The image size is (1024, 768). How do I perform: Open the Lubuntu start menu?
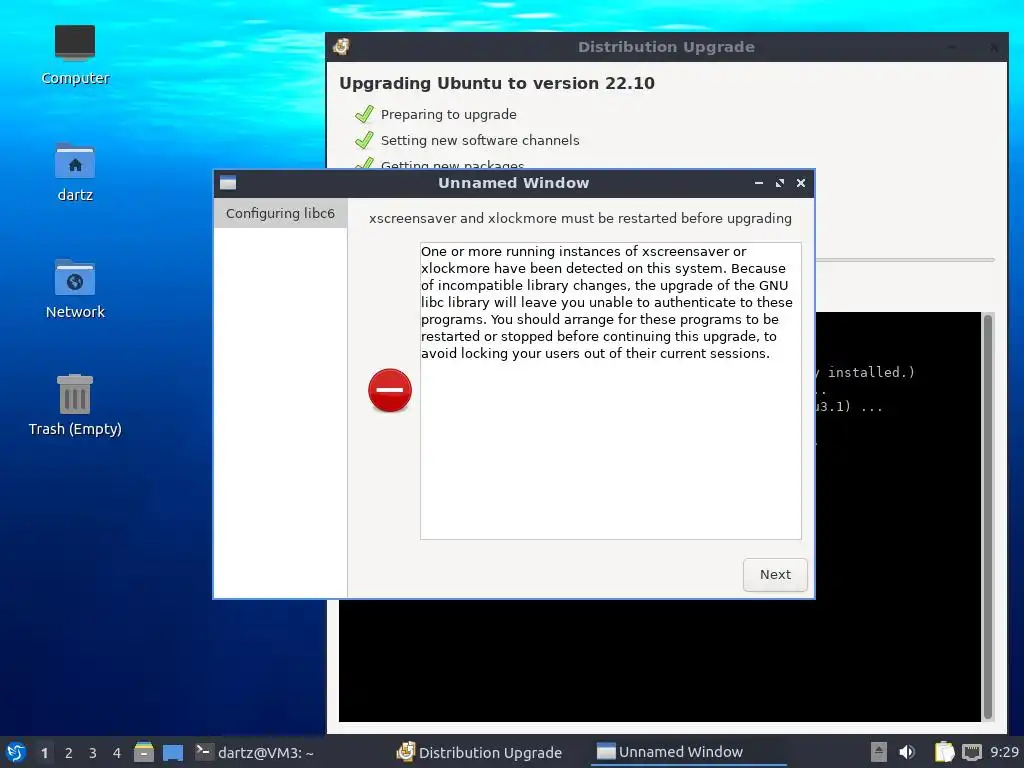16,752
